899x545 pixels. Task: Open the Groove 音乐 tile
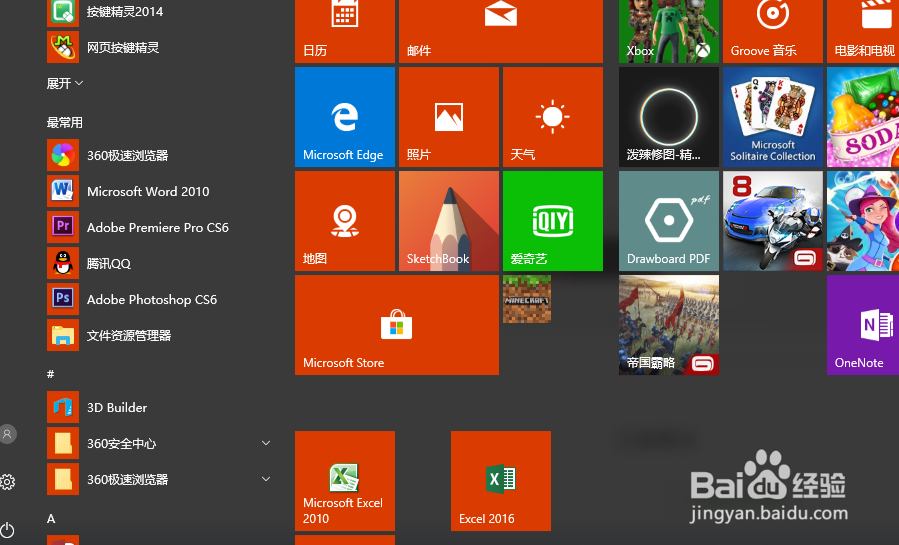pos(772,31)
